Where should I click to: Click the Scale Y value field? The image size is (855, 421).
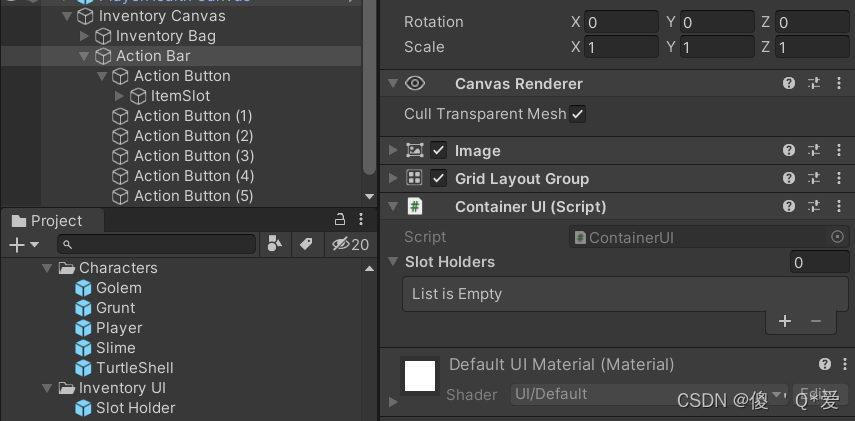[718, 47]
